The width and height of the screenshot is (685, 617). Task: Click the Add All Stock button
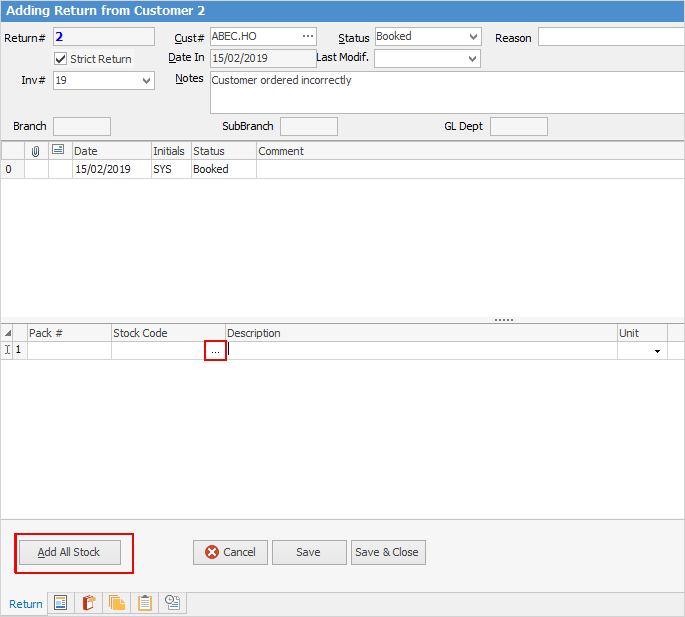click(70, 552)
